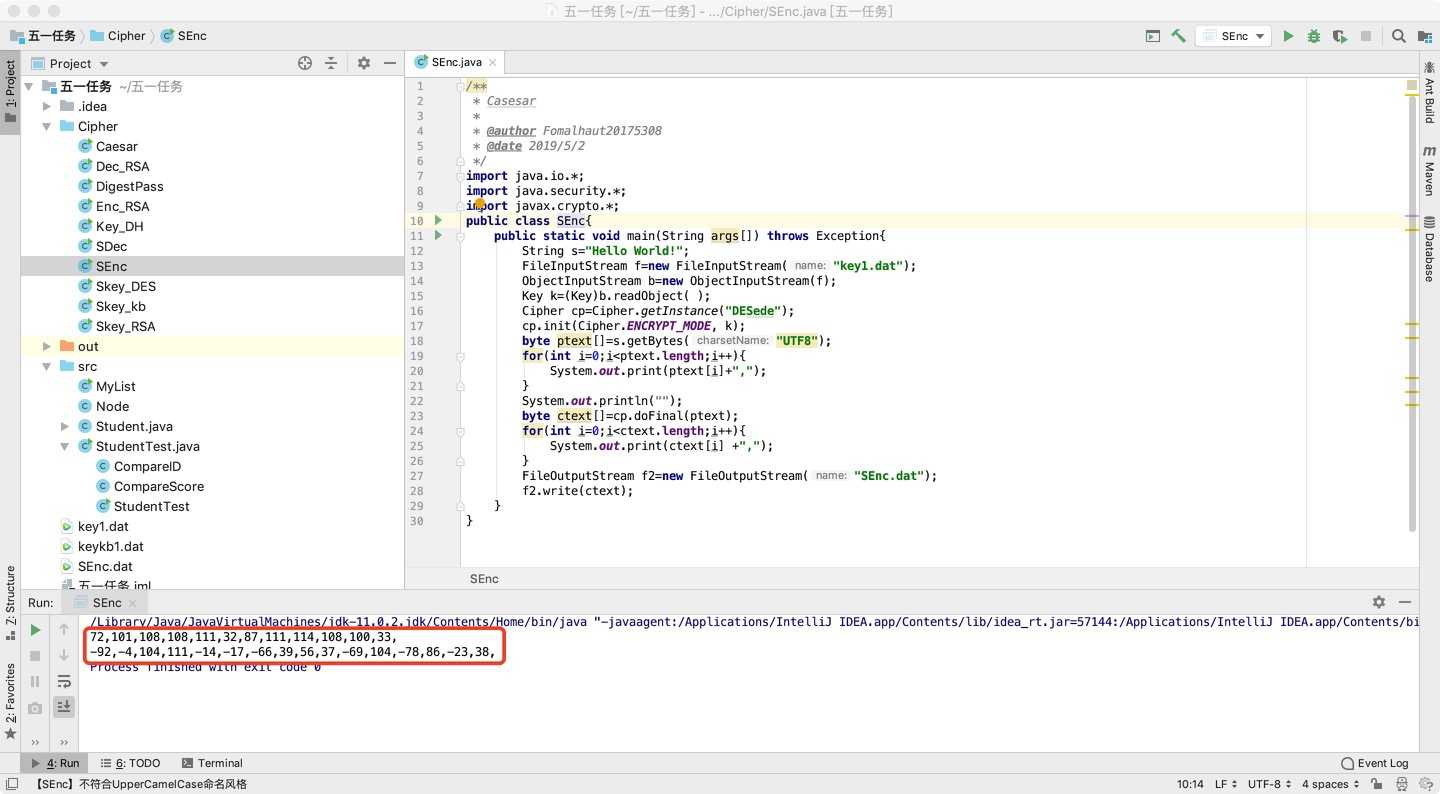
Task: Locate current file with crosshair icon in Project panel
Action: click(305, 63)
